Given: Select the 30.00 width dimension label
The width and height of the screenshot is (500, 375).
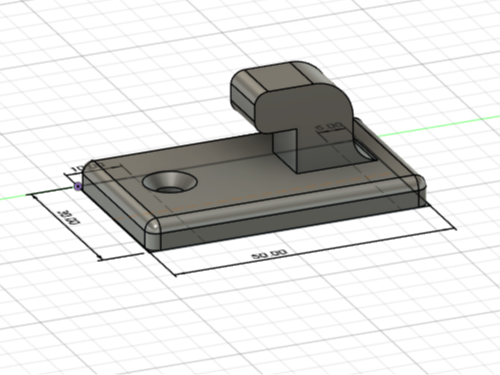Looking at the screenshot, I should [x=69, y=217].
